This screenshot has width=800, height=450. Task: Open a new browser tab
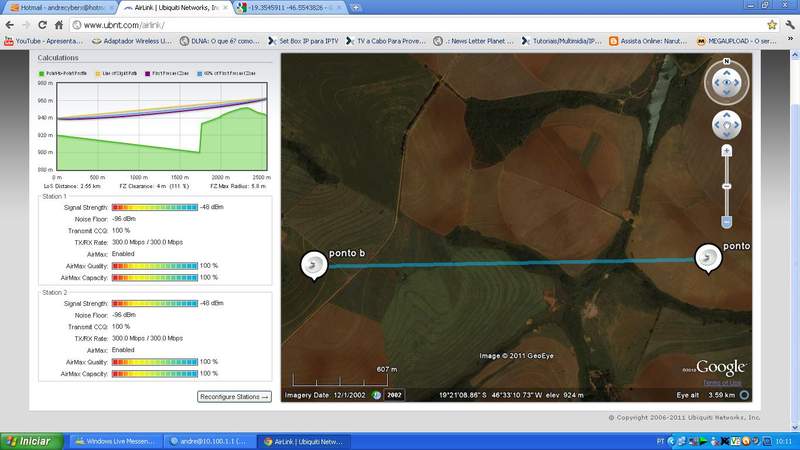click(356, 8)
